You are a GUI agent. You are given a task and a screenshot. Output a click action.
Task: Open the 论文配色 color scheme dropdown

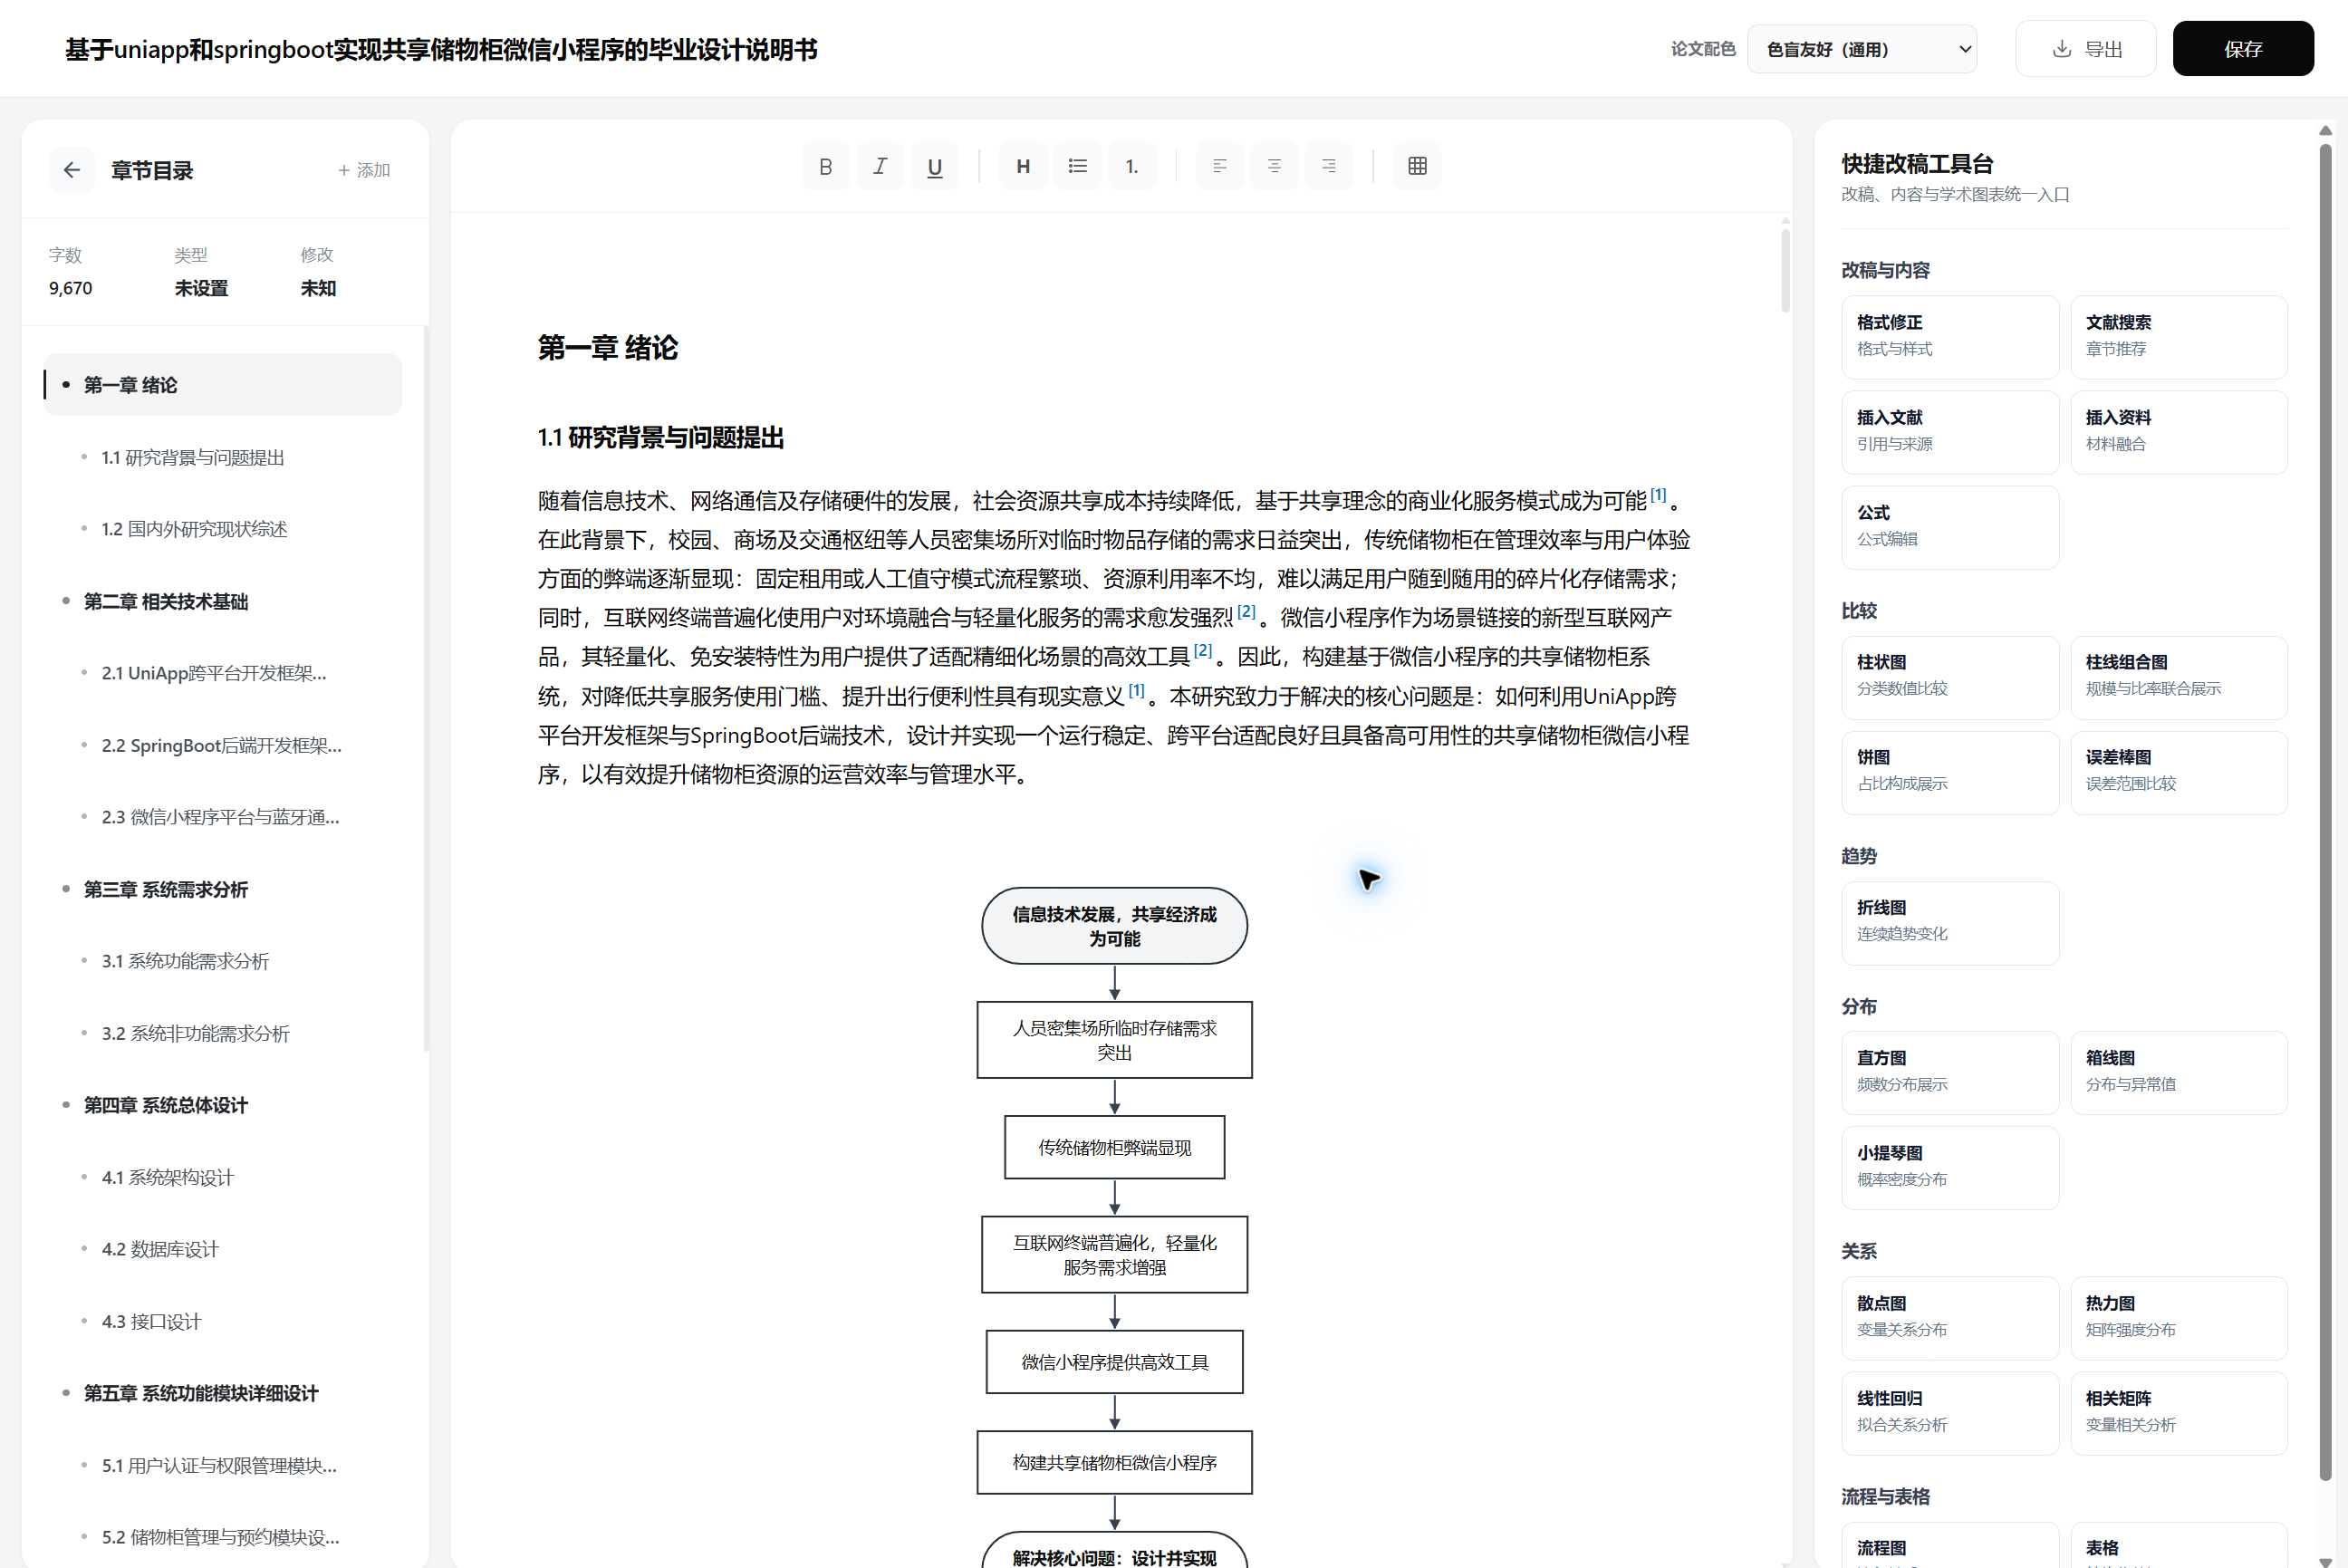tap(1862, 49)
